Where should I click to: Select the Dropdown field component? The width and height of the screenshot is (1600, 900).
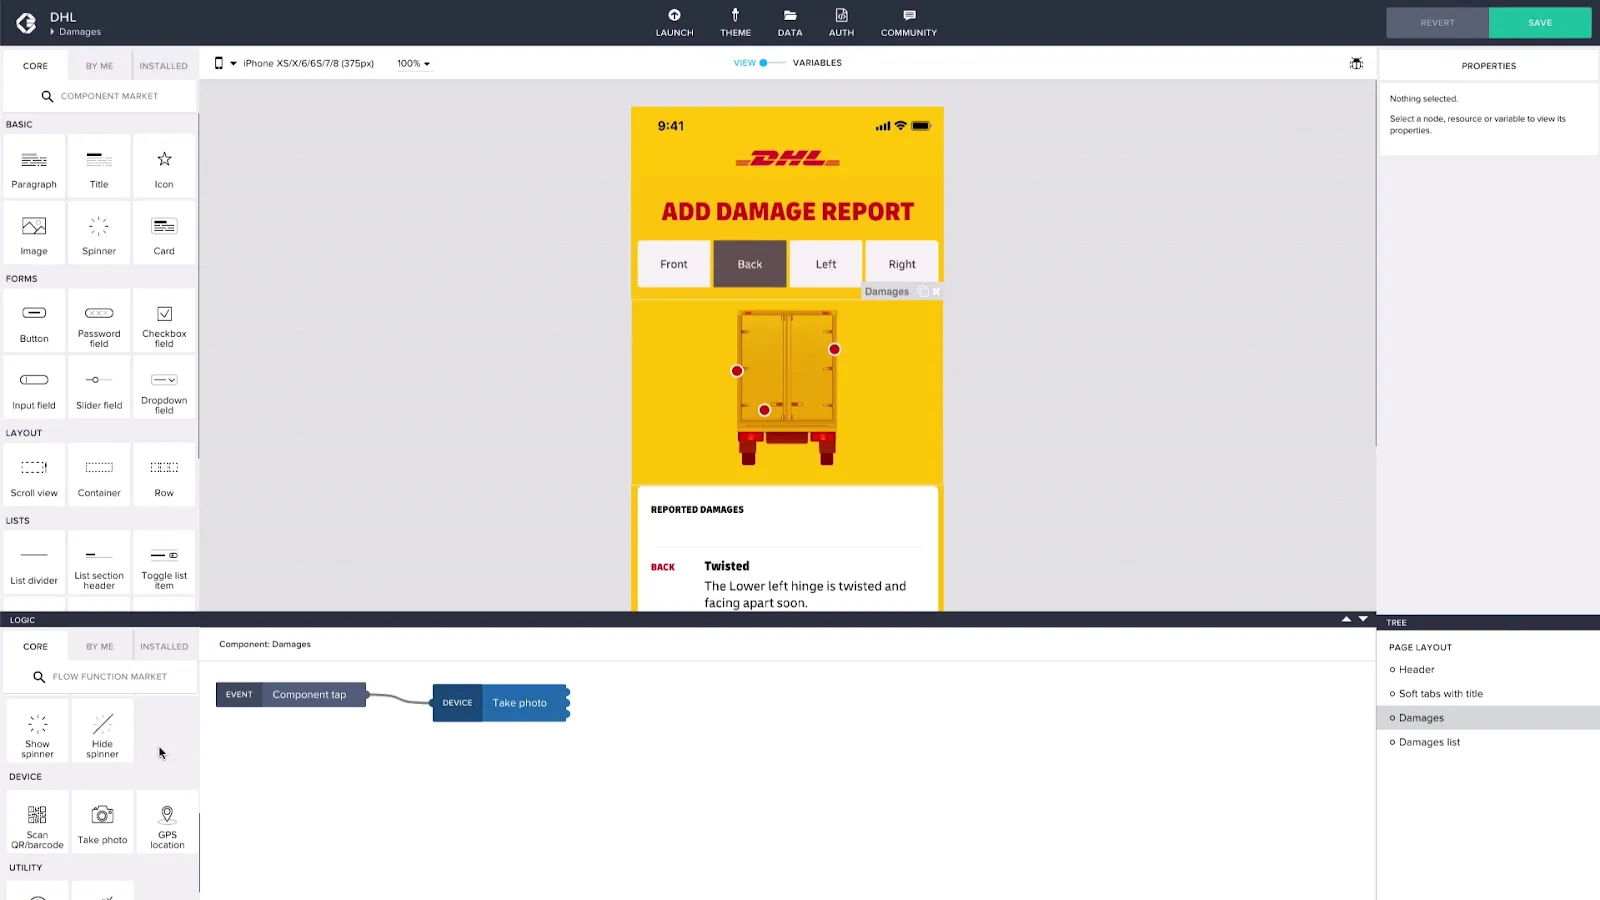(164, 387)
